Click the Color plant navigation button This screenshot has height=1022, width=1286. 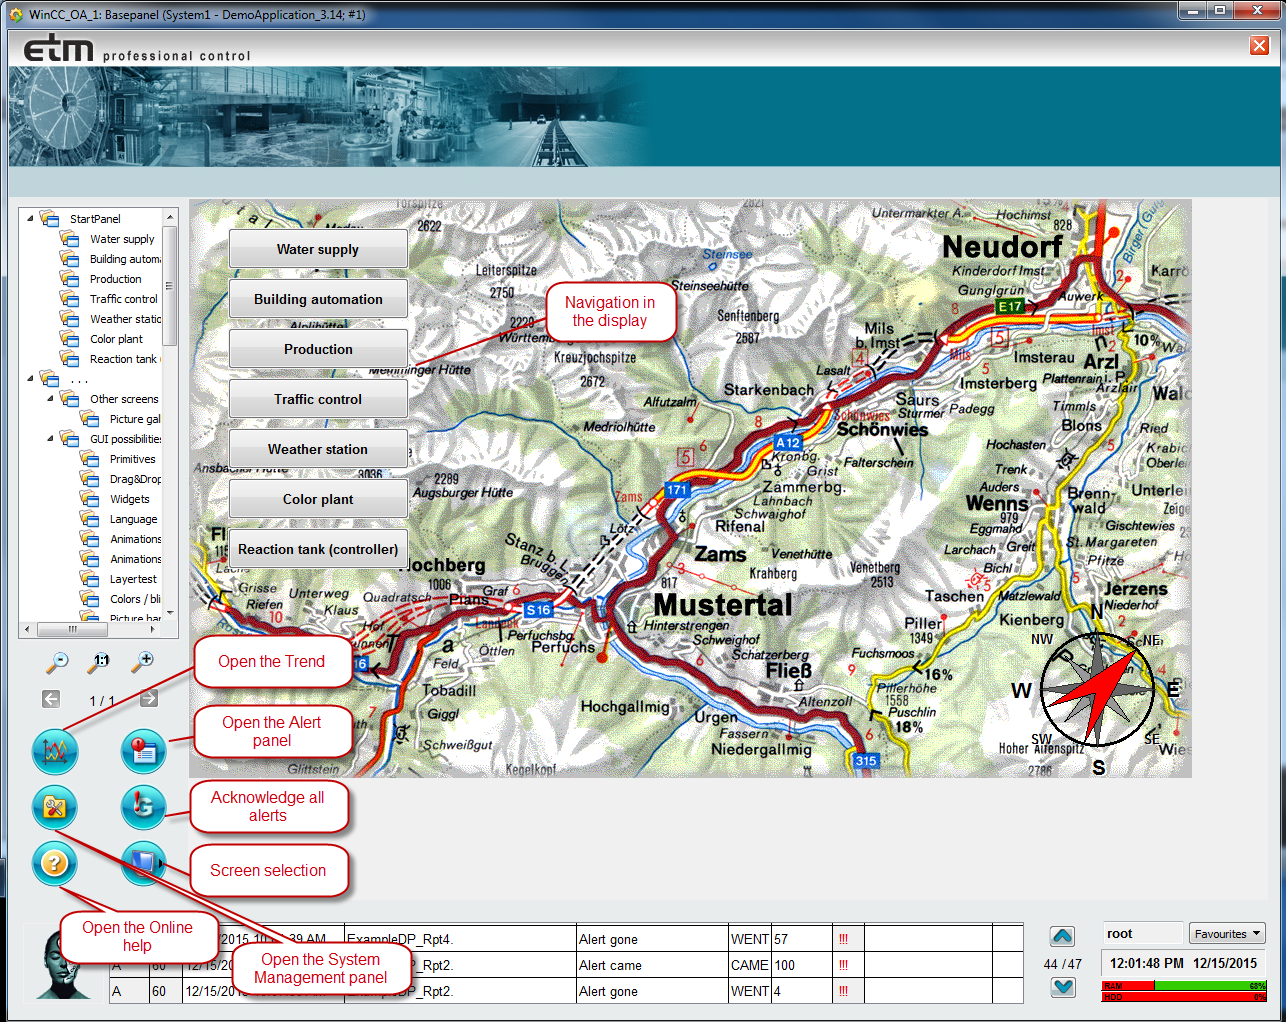coord(318,499)
